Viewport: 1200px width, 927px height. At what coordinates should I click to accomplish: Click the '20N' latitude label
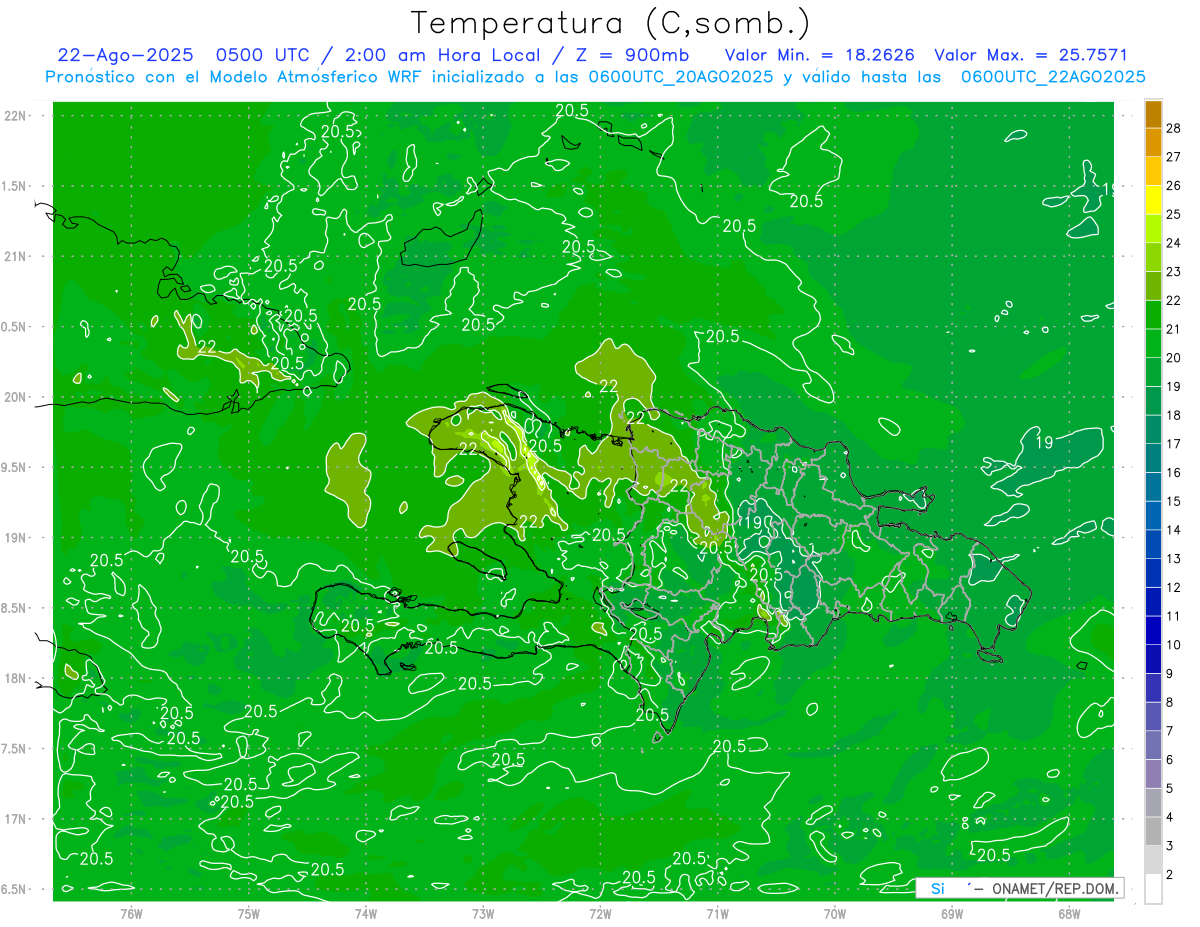tap(14, 397)
